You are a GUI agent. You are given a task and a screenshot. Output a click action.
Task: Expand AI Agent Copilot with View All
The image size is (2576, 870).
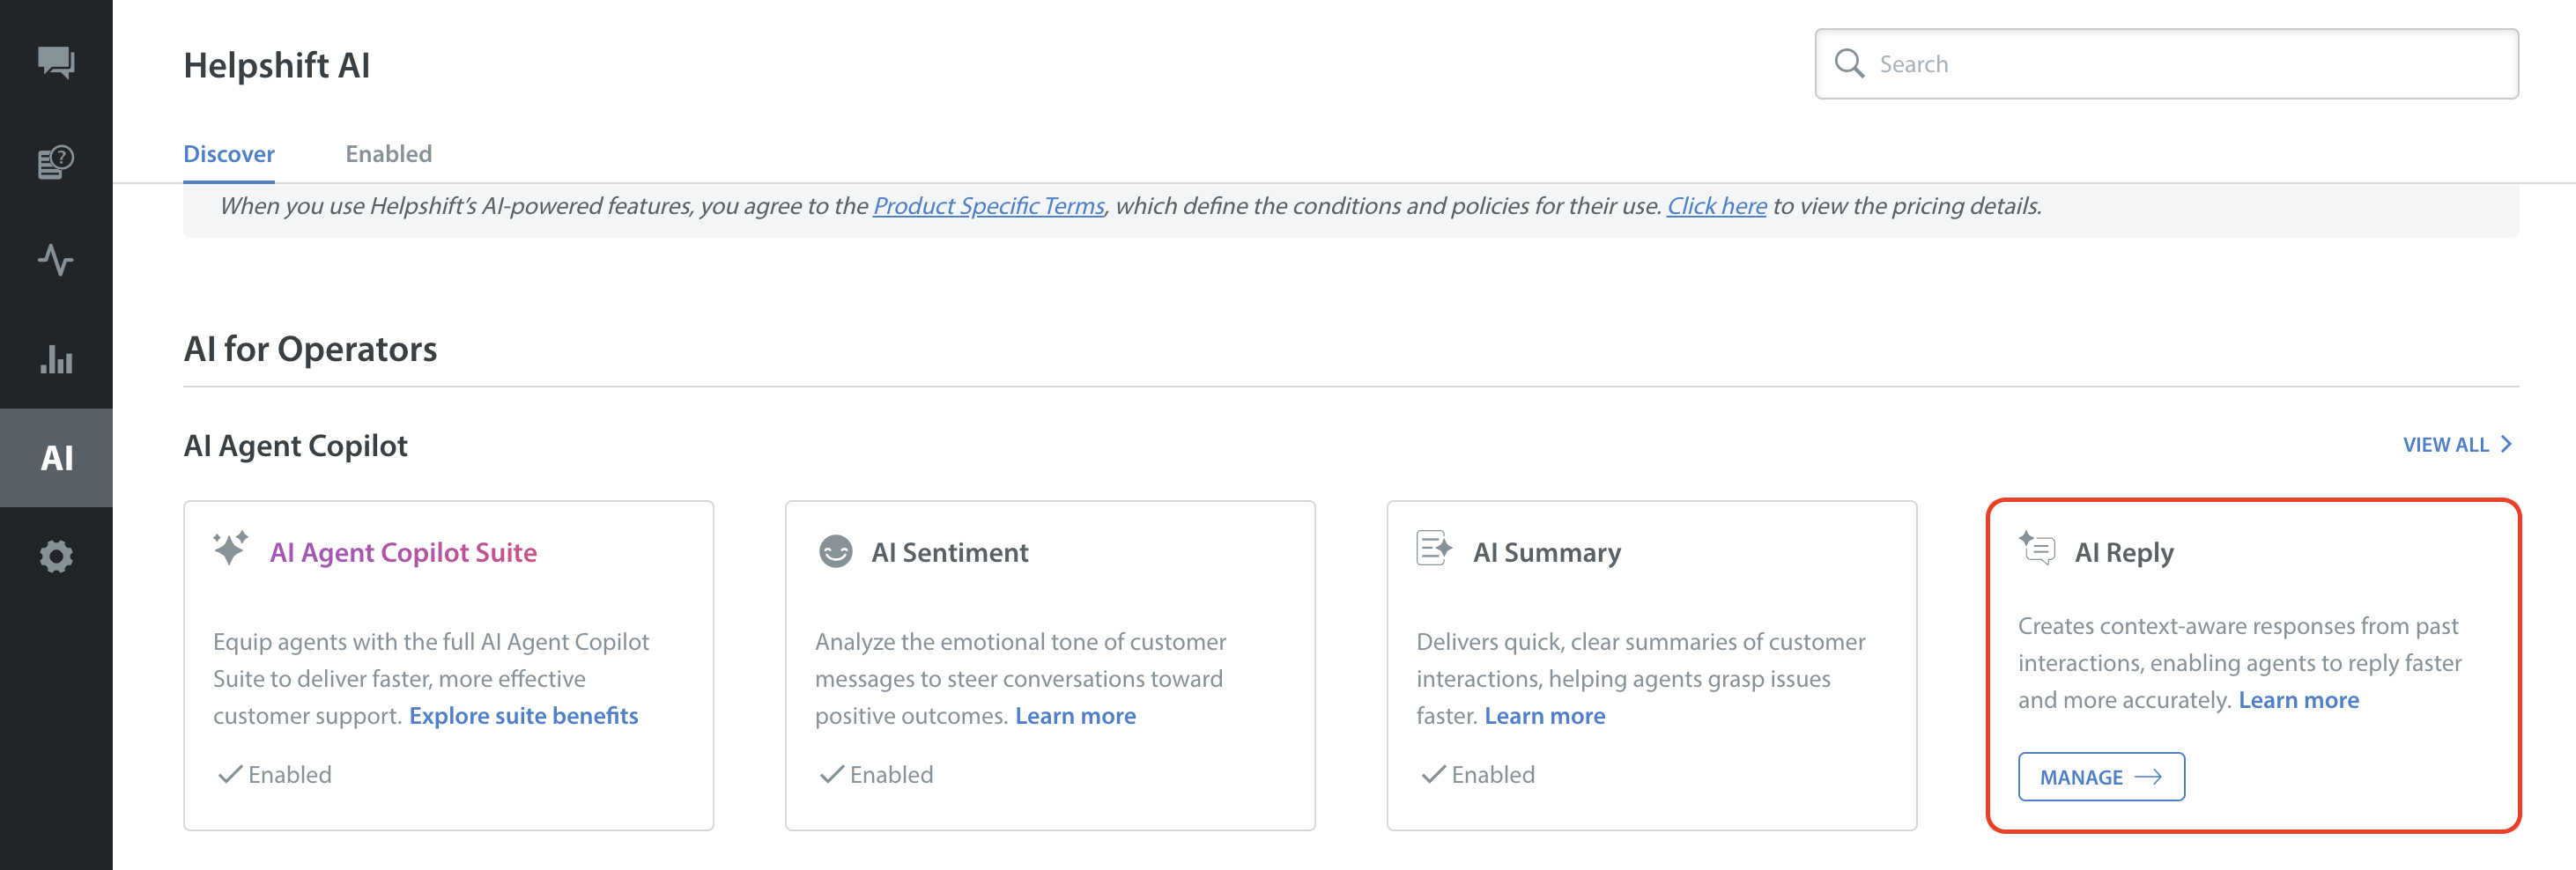pos(2456,445)
